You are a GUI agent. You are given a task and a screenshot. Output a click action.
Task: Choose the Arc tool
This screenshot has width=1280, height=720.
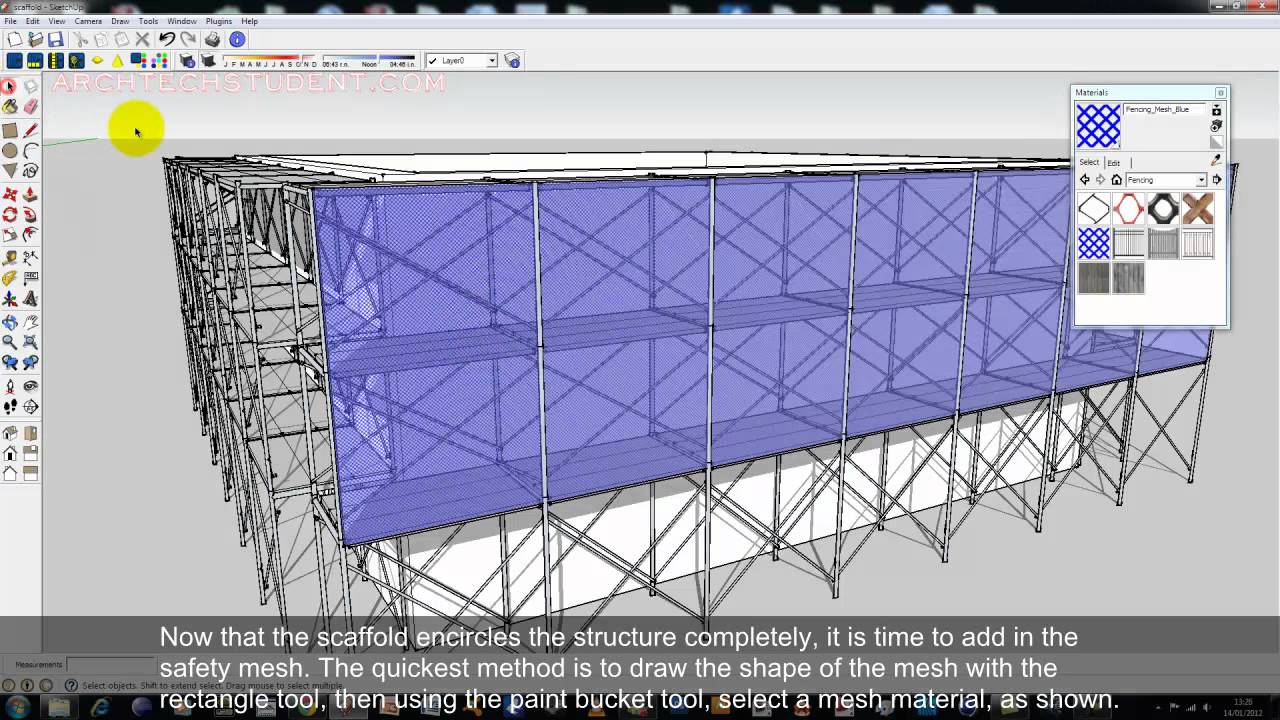point(31,150)
